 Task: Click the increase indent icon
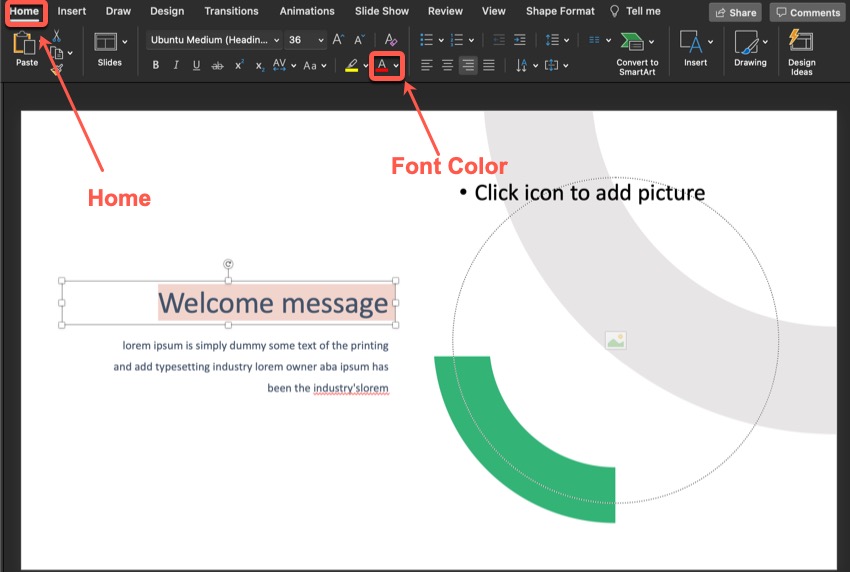519,40
